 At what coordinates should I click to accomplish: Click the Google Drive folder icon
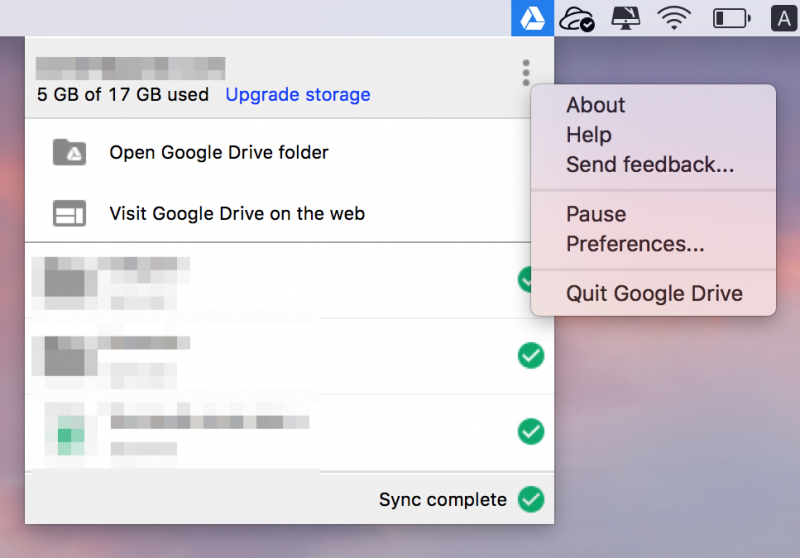coord(69,152)
